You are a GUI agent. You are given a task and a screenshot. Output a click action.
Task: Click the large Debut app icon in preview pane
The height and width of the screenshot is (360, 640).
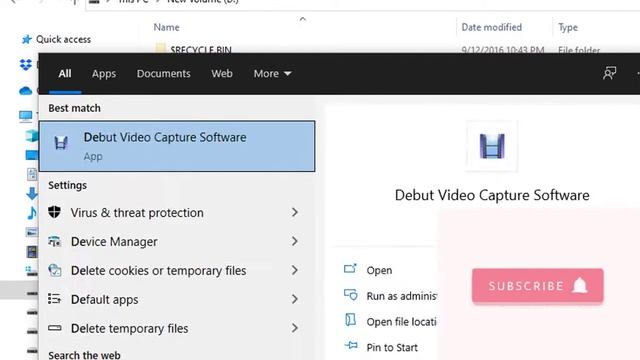492,146
